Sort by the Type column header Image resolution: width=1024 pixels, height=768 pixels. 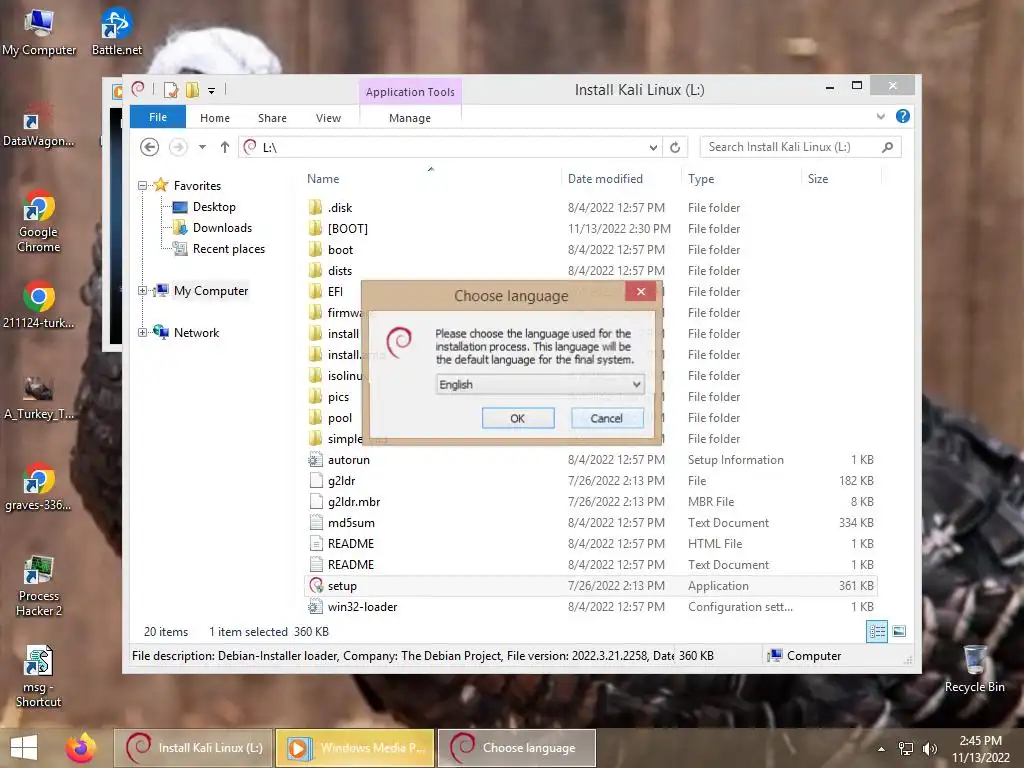pos(741,179)
